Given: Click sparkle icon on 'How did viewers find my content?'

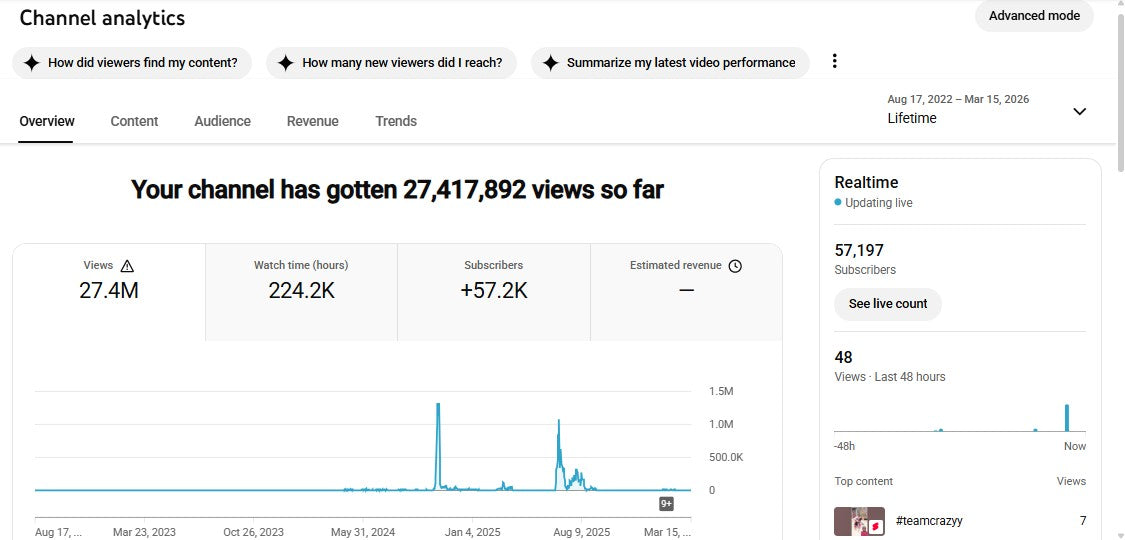Looking at the screenshot, I should click(x=32, y=63).
